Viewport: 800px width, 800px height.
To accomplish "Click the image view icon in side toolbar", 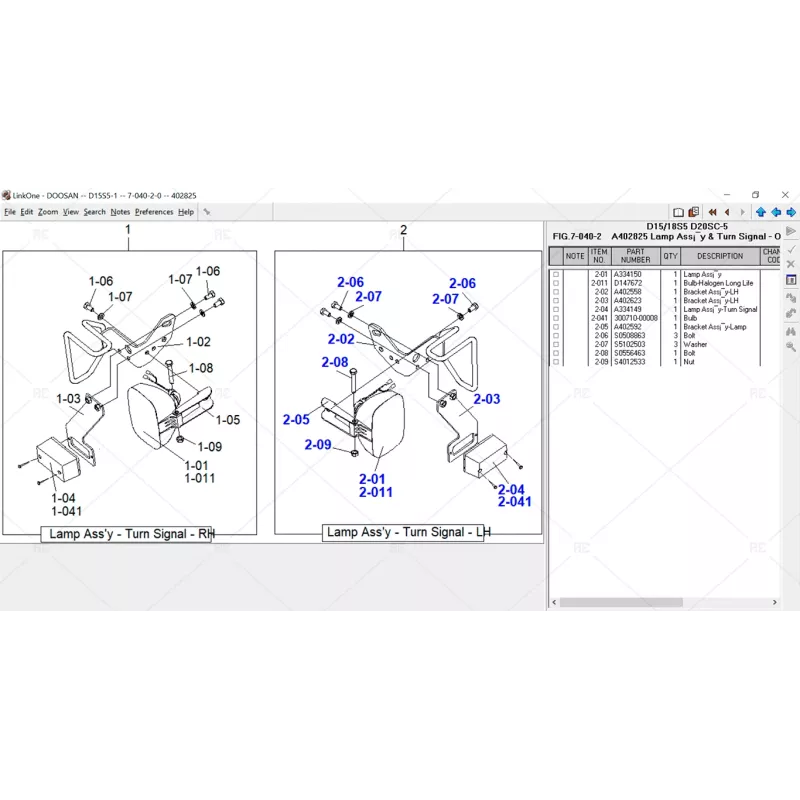I will coord(789,277).
